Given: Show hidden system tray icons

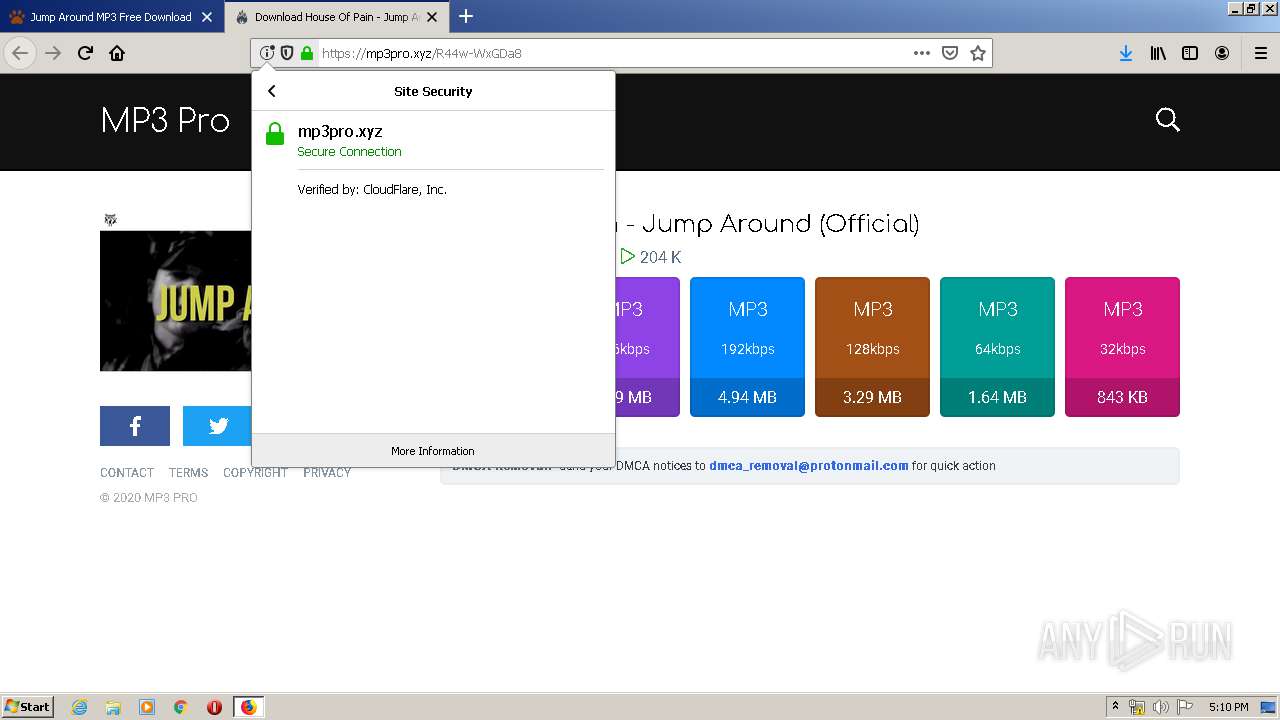Looking at the screenshot, I should click(x=1115, y=707).
